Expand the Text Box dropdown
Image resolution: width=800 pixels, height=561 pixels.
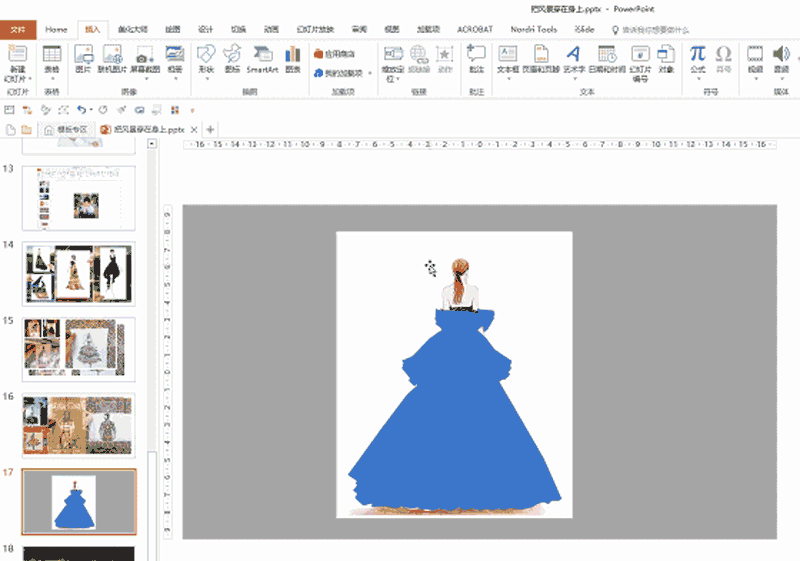tap(508, 79)
